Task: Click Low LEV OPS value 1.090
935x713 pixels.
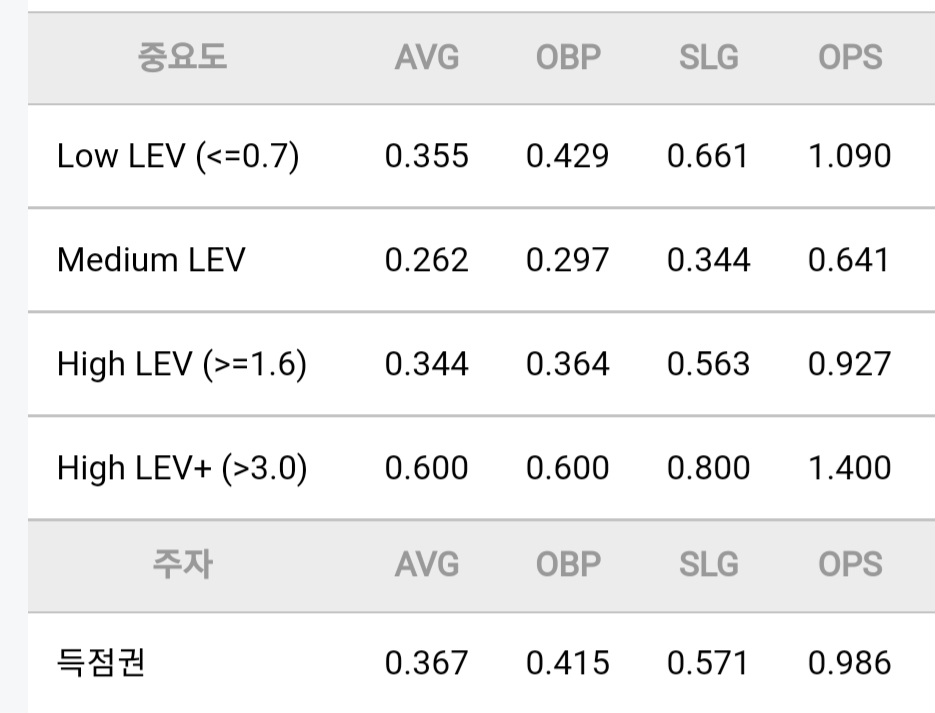Action: (x=850, y=156)
